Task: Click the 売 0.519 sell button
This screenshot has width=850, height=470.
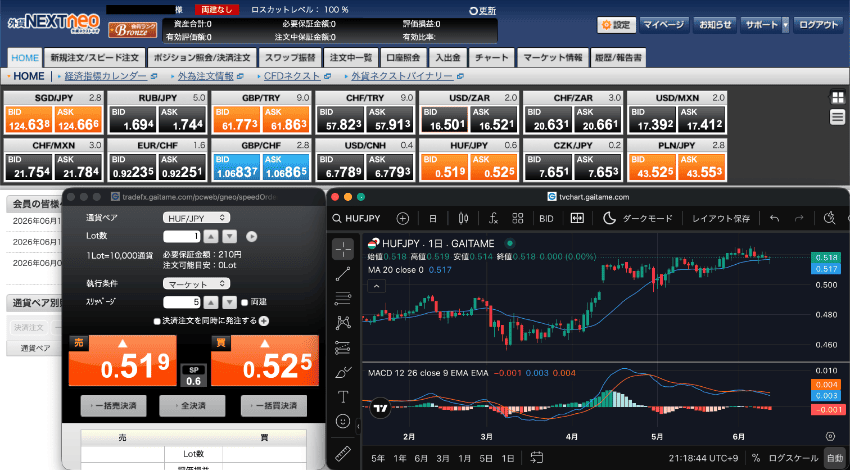Action: point(123,360)
